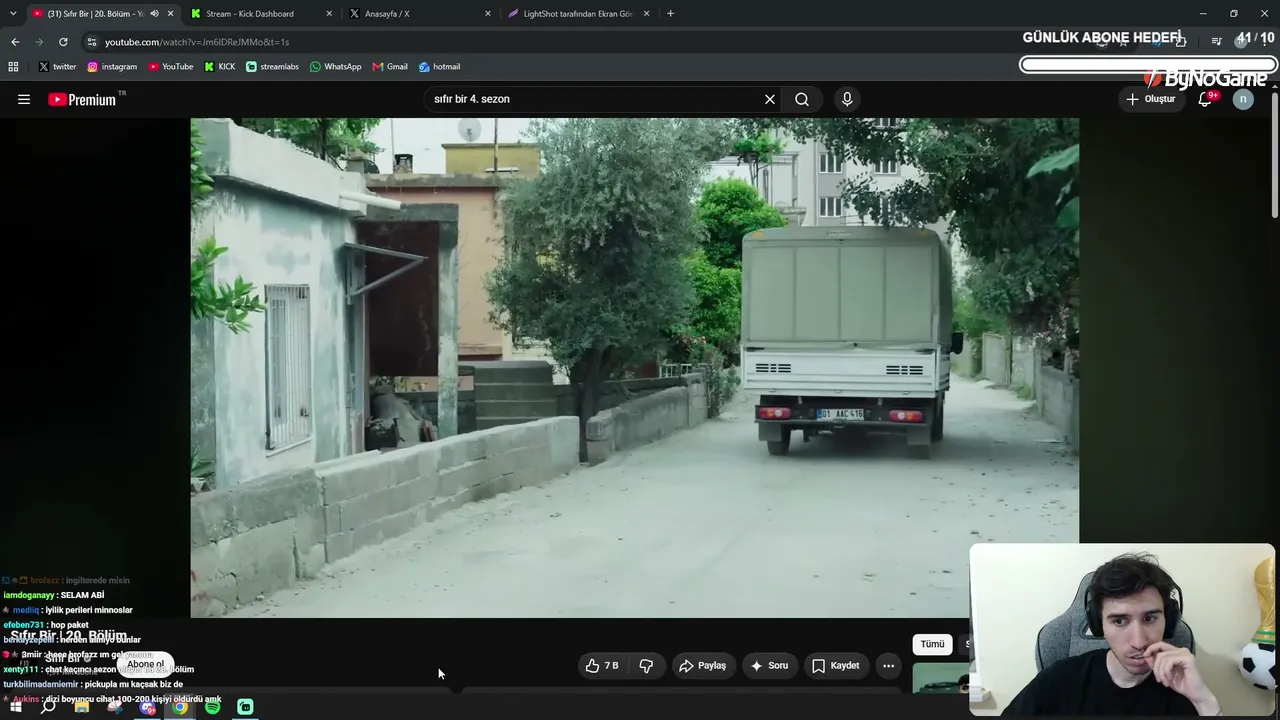Dislike the video with thumbs down
Screen dimensions: 1280x720
[646, 666]
